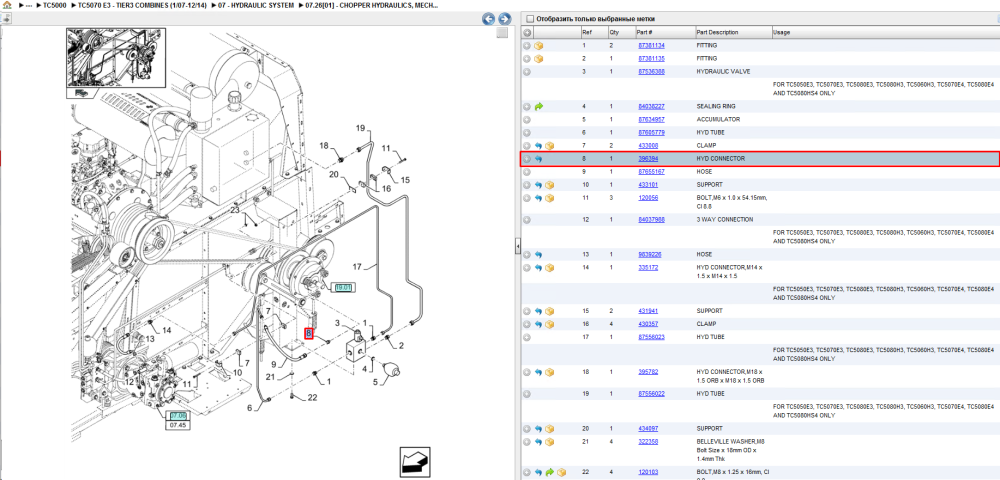Click the blue arrow on CLAMP 433008 row
The width and height of the screenshot is (1000, 480).
(538, 146)
